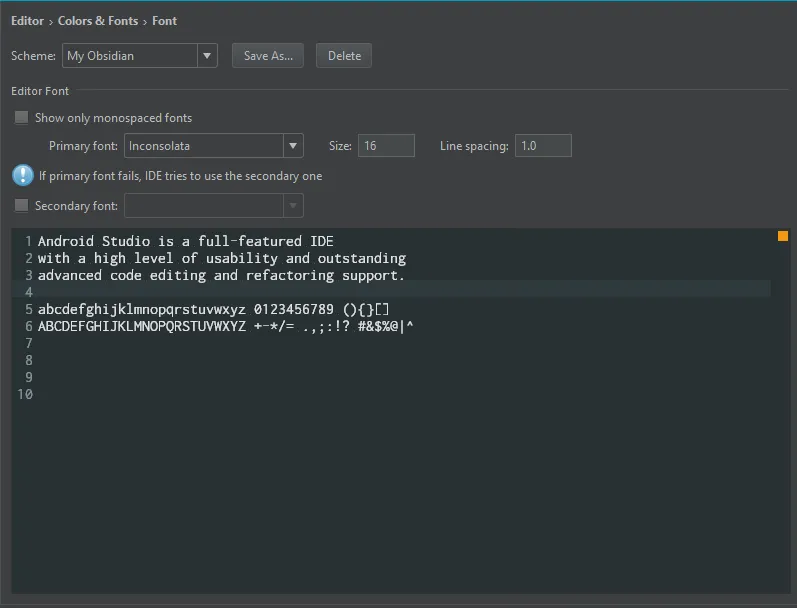The height and width of the screenshot is (608, 797).
Task: Enable the Secondary font checkbox
Action: coord(21,205)
